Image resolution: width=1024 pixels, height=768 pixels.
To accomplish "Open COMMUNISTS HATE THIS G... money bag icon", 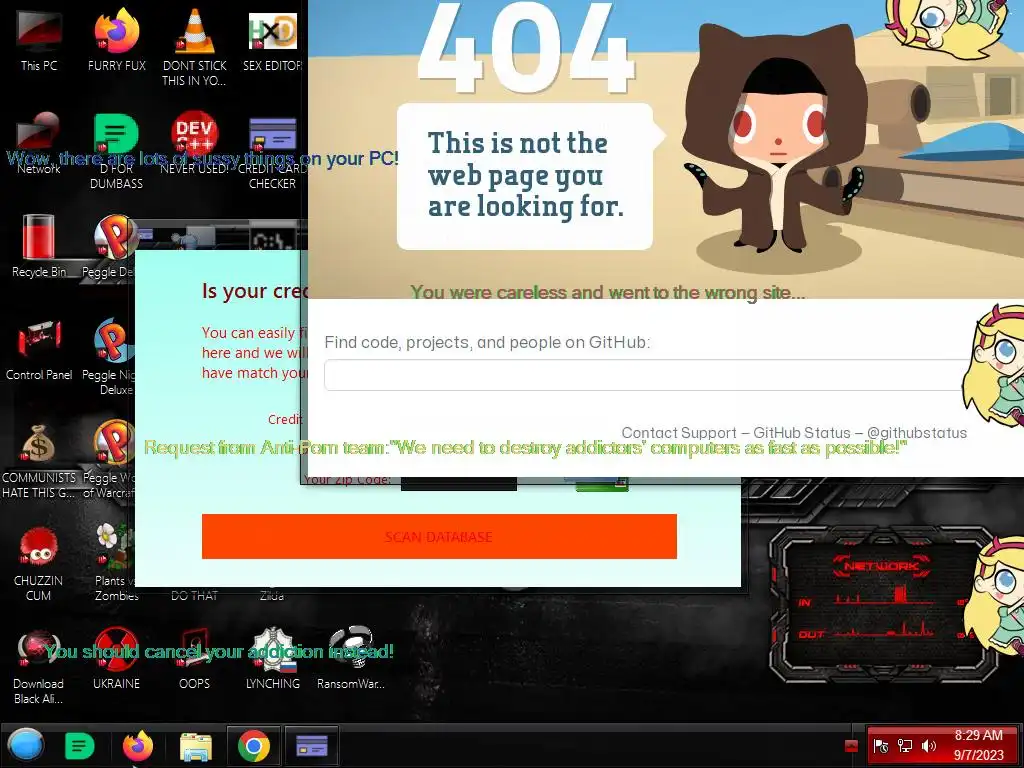I will click(39, 459).
